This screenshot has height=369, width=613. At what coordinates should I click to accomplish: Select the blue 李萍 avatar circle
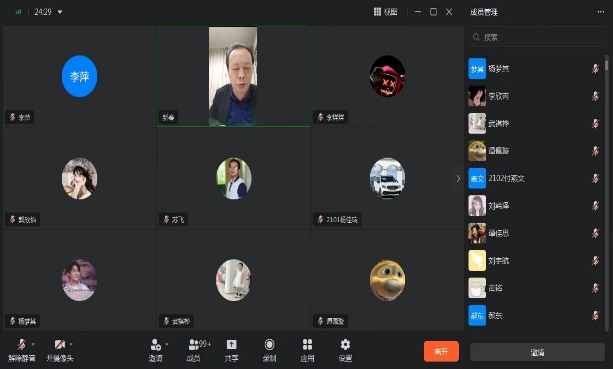point(79,76)
